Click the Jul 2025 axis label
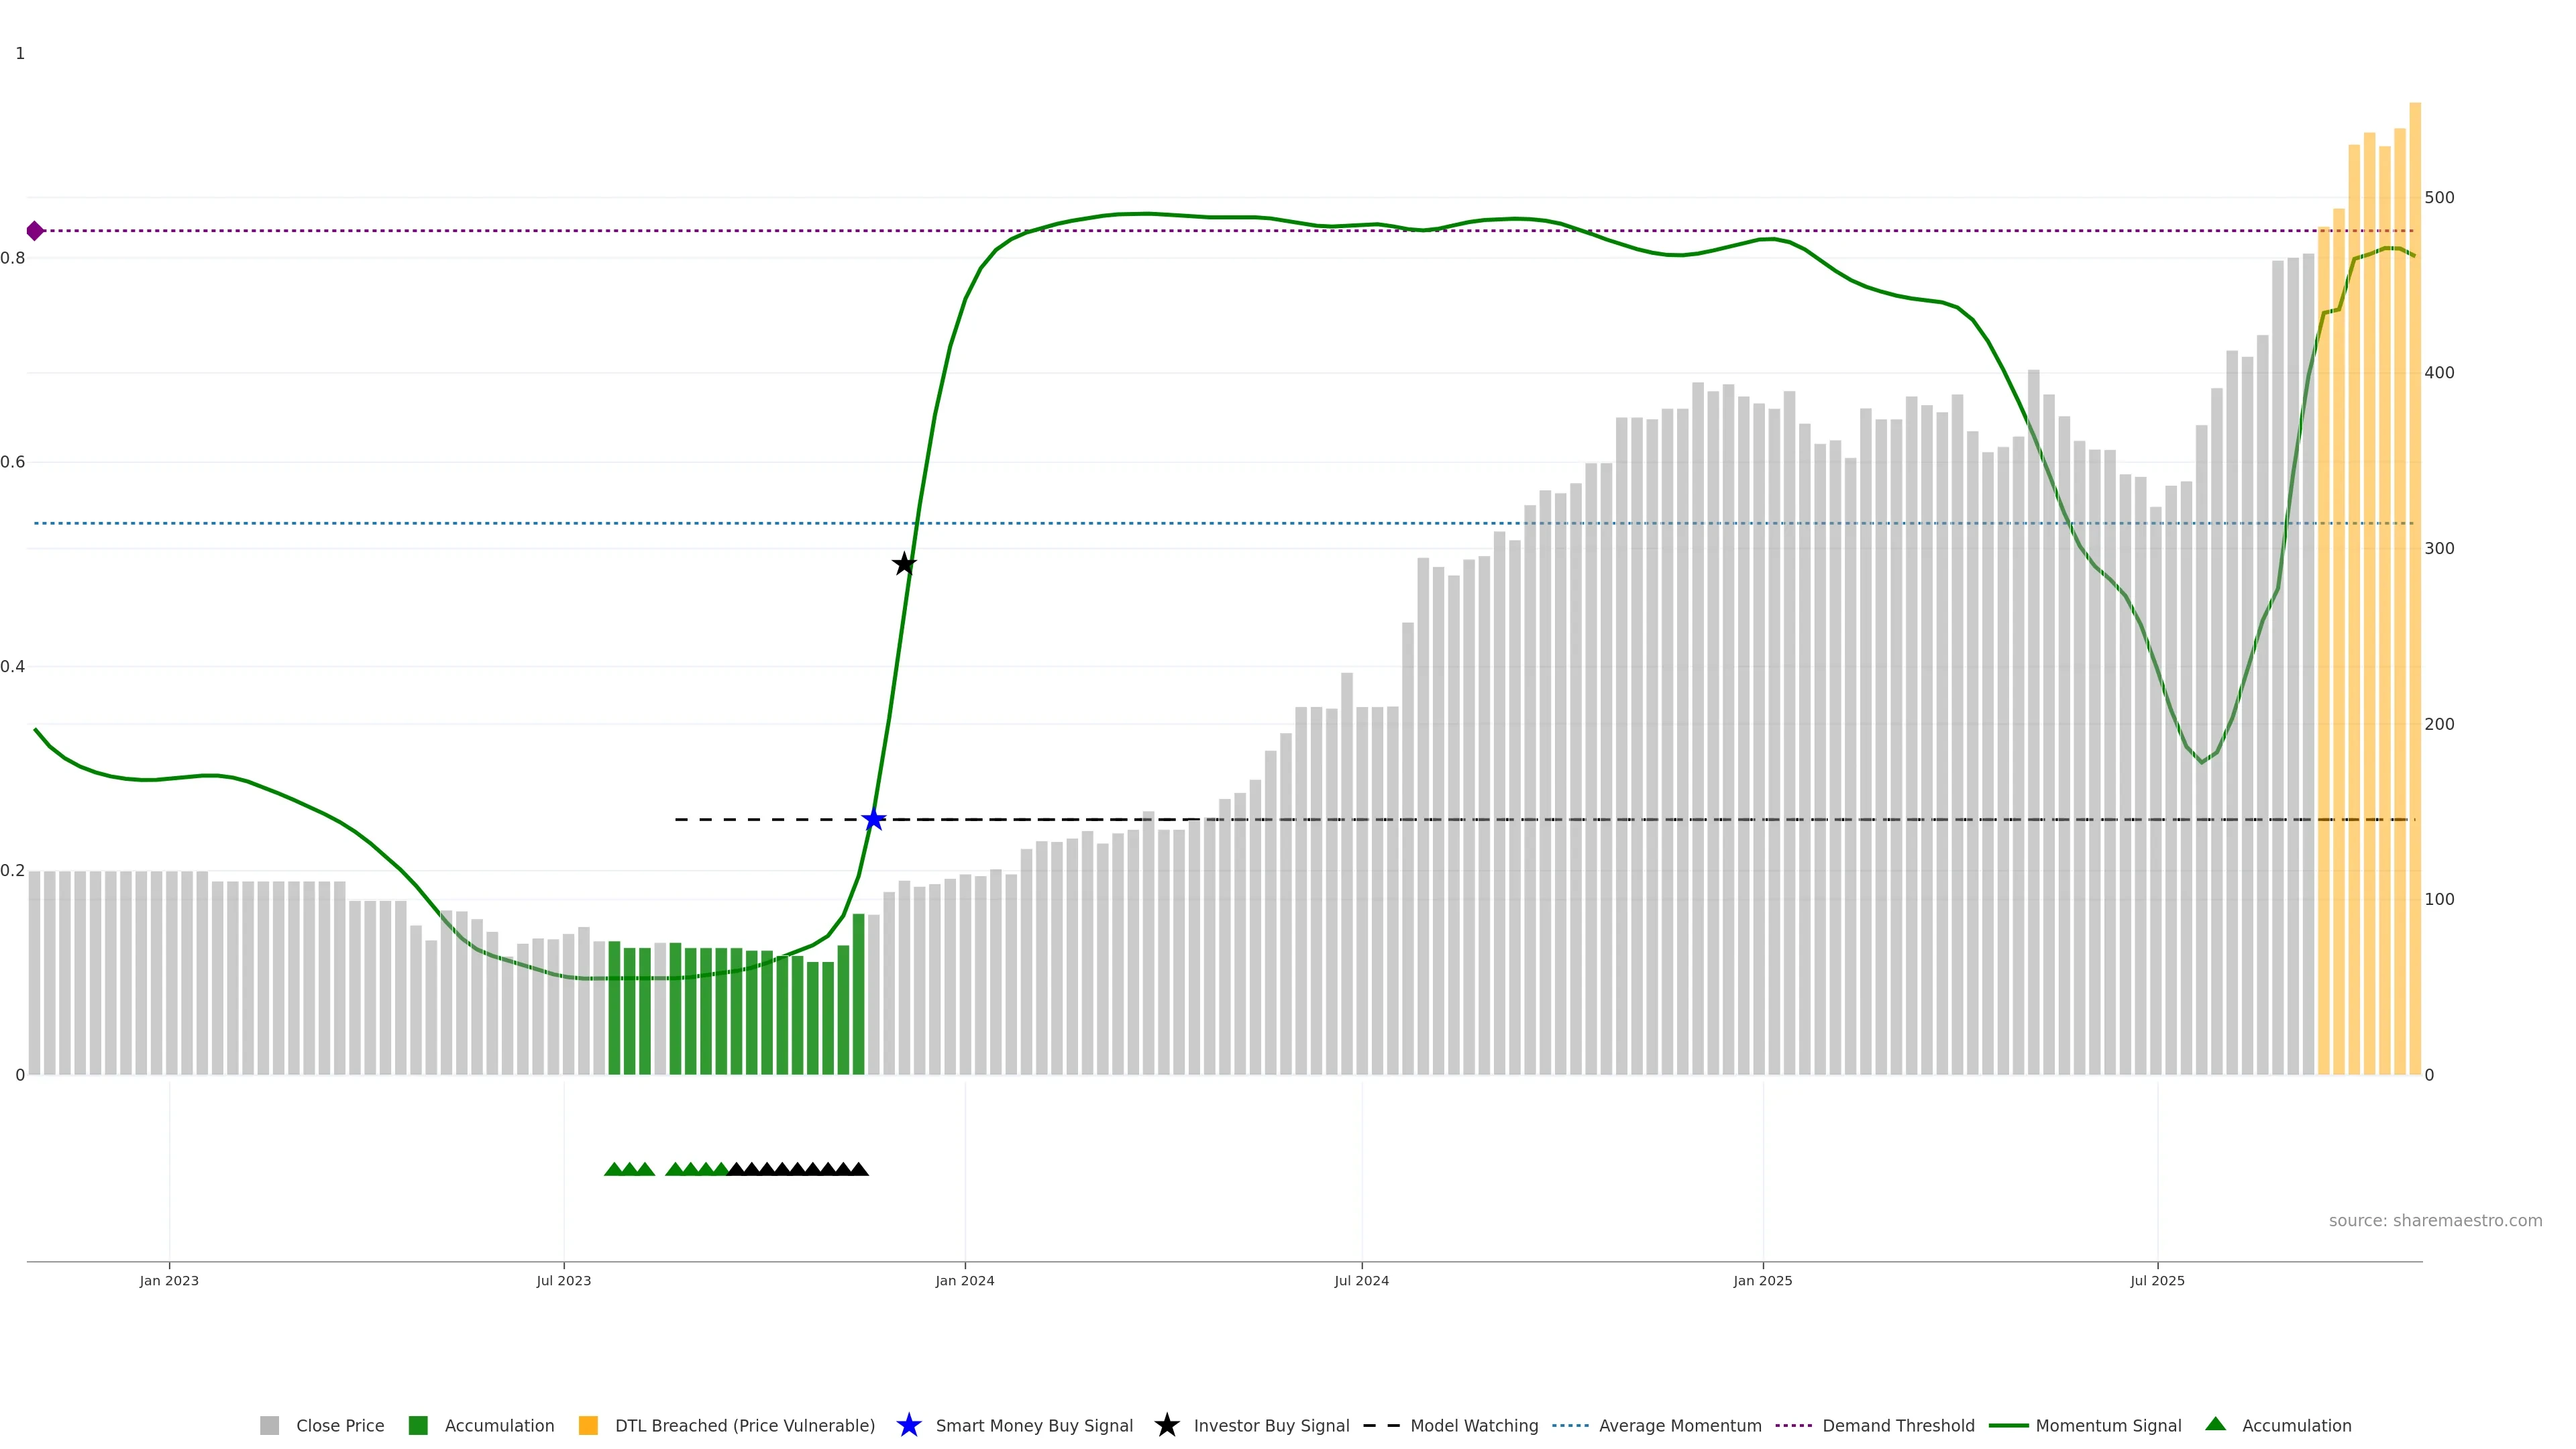Image resolution: width=2576 pixels, height=1449 pixels. [2157, 1281]
